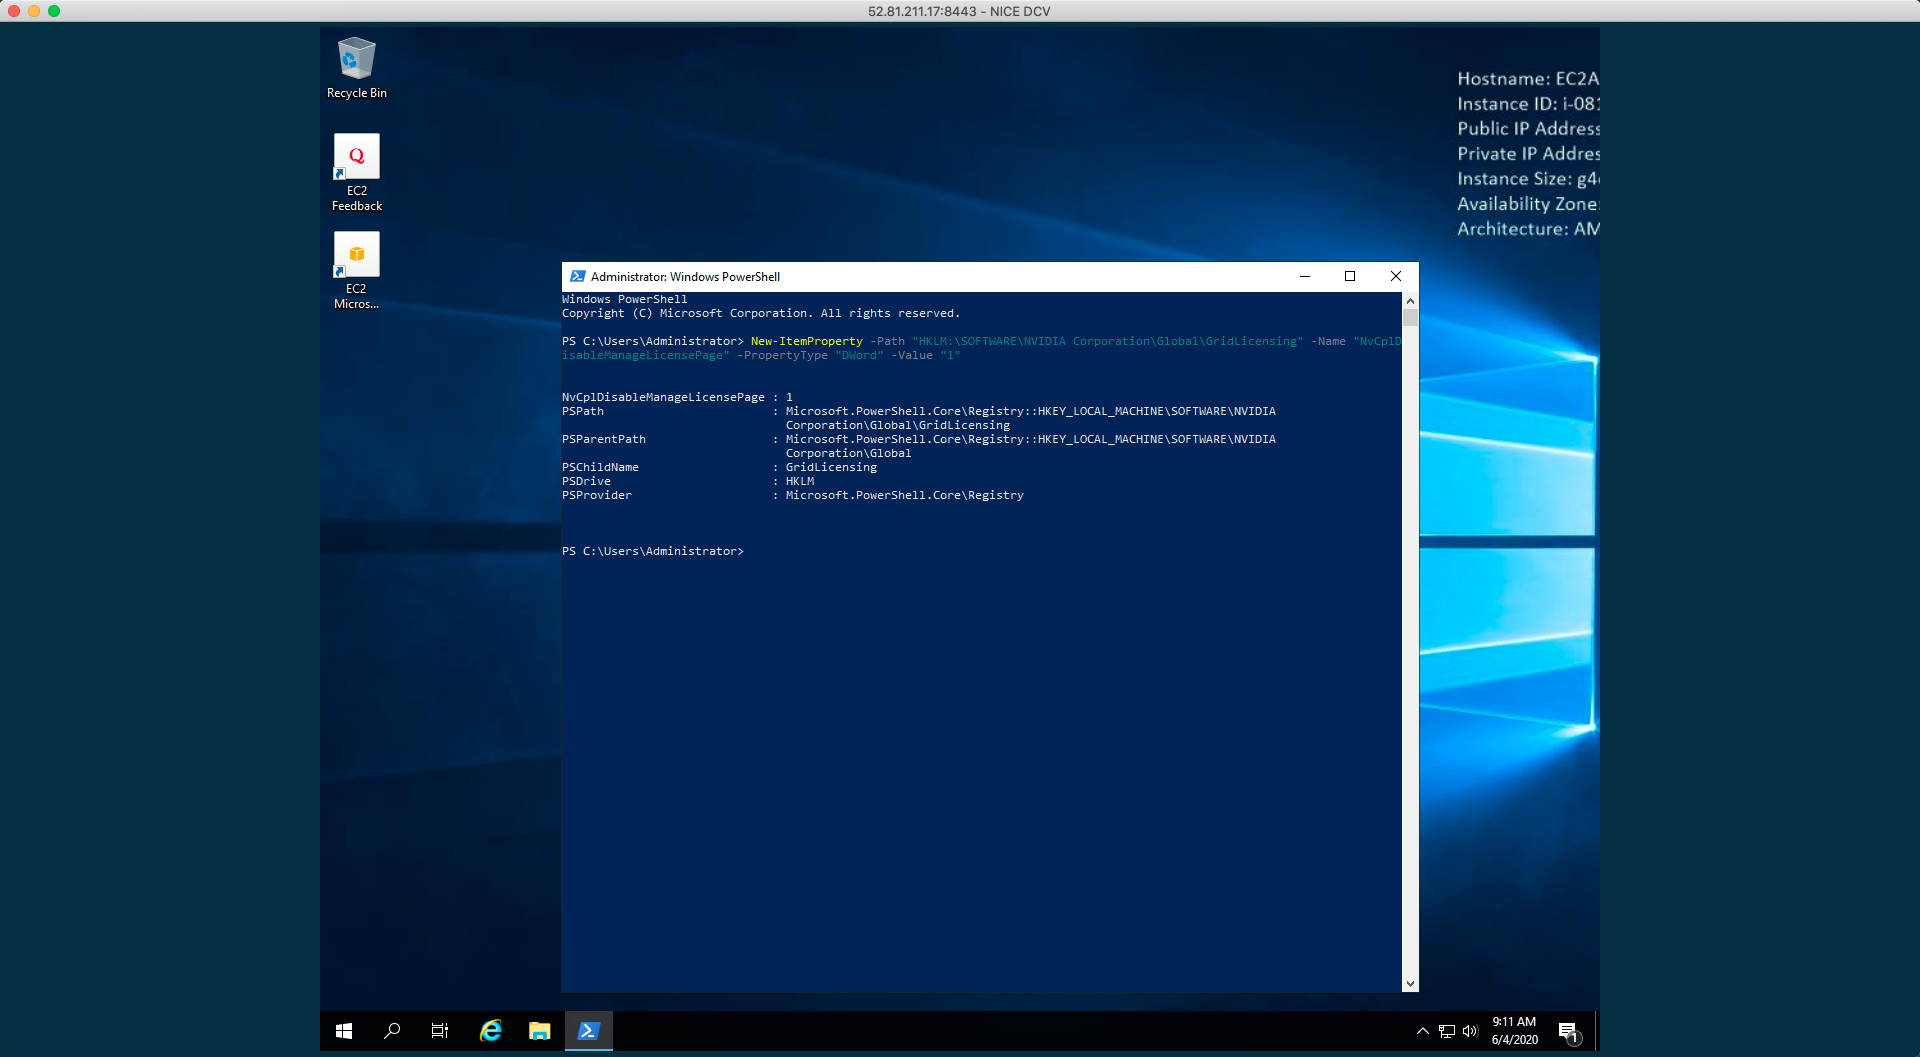1920x1057 pixels.
Task: Open the PowerShell window system menu icon
Action: [x=577, y=277]
